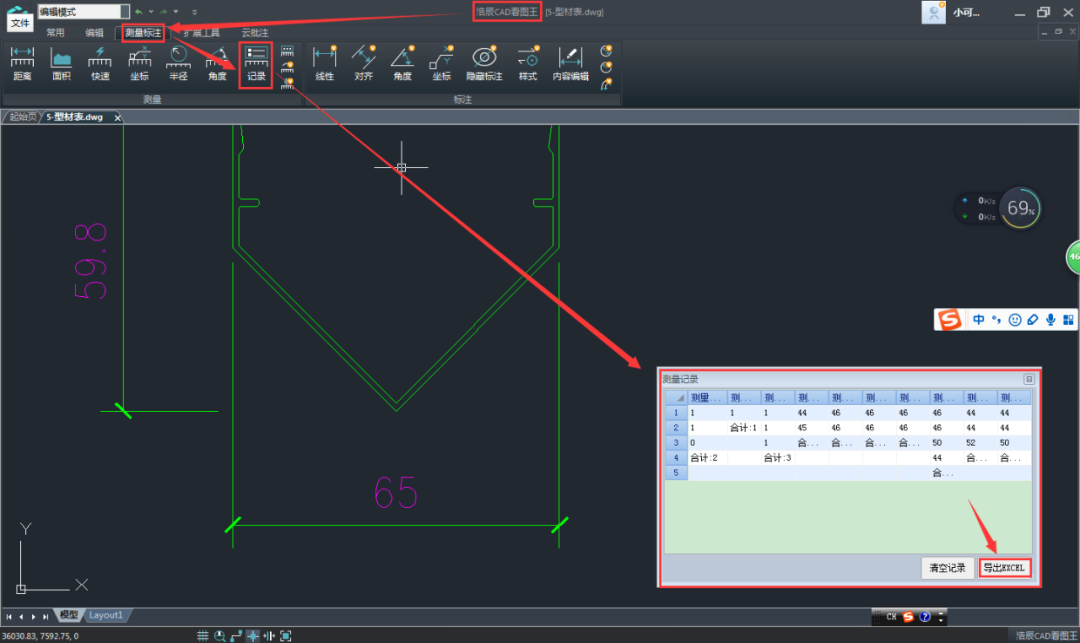Click the 隐藏标注 hide annotations tool
1080x643 pixels.
point(484,63)
